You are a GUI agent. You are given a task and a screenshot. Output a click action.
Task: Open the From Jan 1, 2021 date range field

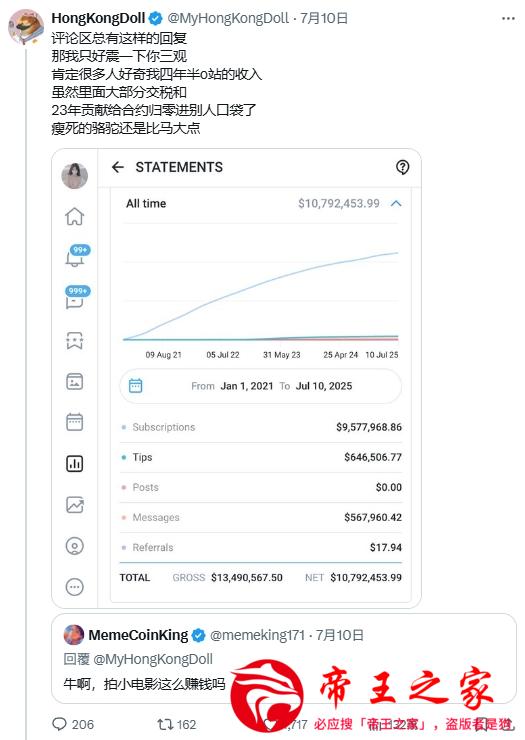coord(261,386)
